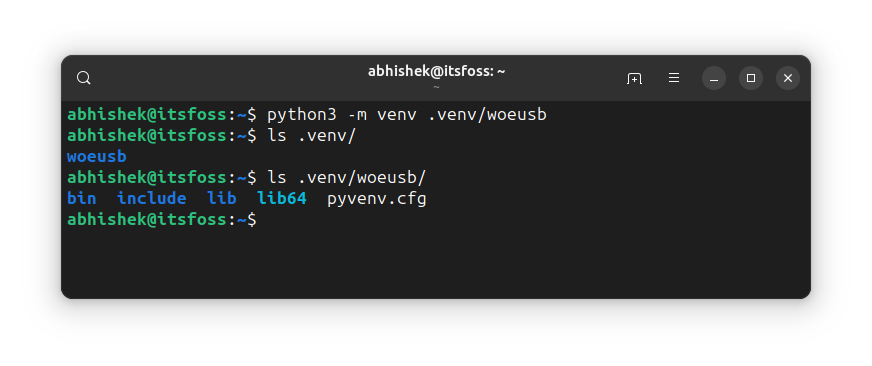The width and height of the screenshot is (872, 366).
Task: Click the include directory in output
Action: [151, 199]
